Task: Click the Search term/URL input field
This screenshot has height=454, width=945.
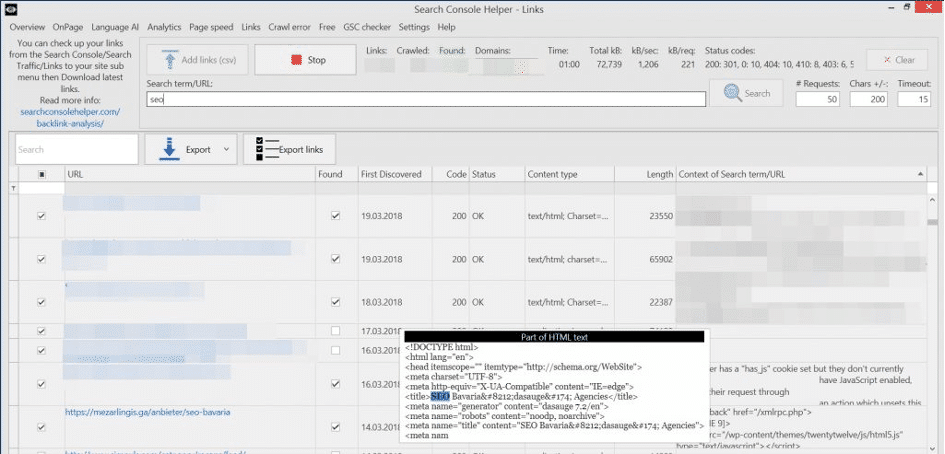Action: click(425, 99)
